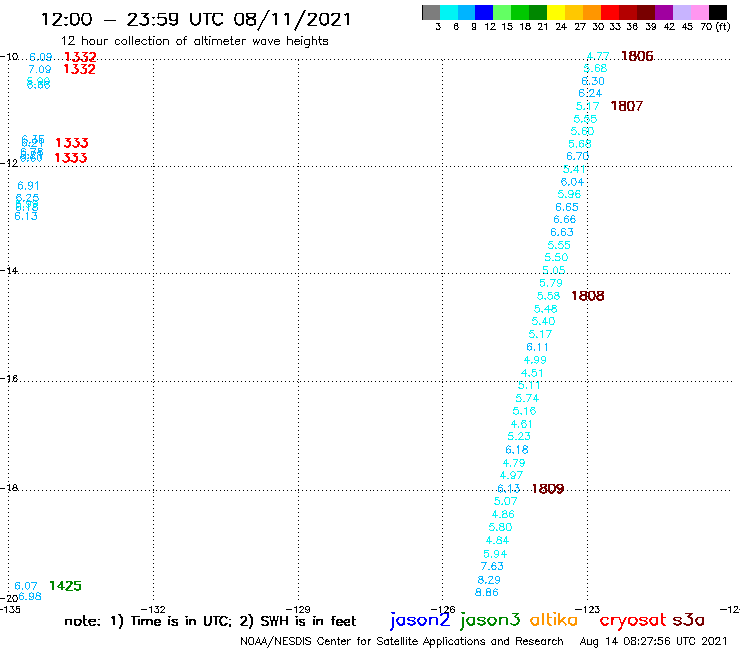This screenshot has width=740, height=650.
Task: Click the title '12:00 – 23:59 UTC 08/11/2021'
Action: pyautogui.click(x=196, y=19)
